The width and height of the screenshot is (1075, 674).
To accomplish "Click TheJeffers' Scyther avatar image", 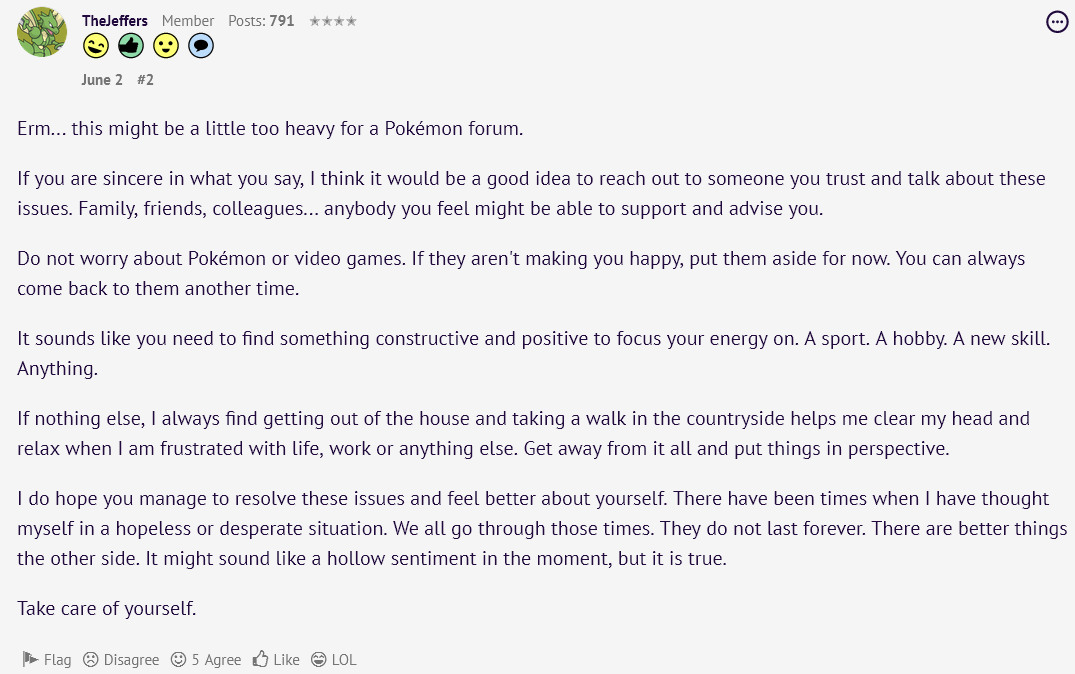I will 42,33.
